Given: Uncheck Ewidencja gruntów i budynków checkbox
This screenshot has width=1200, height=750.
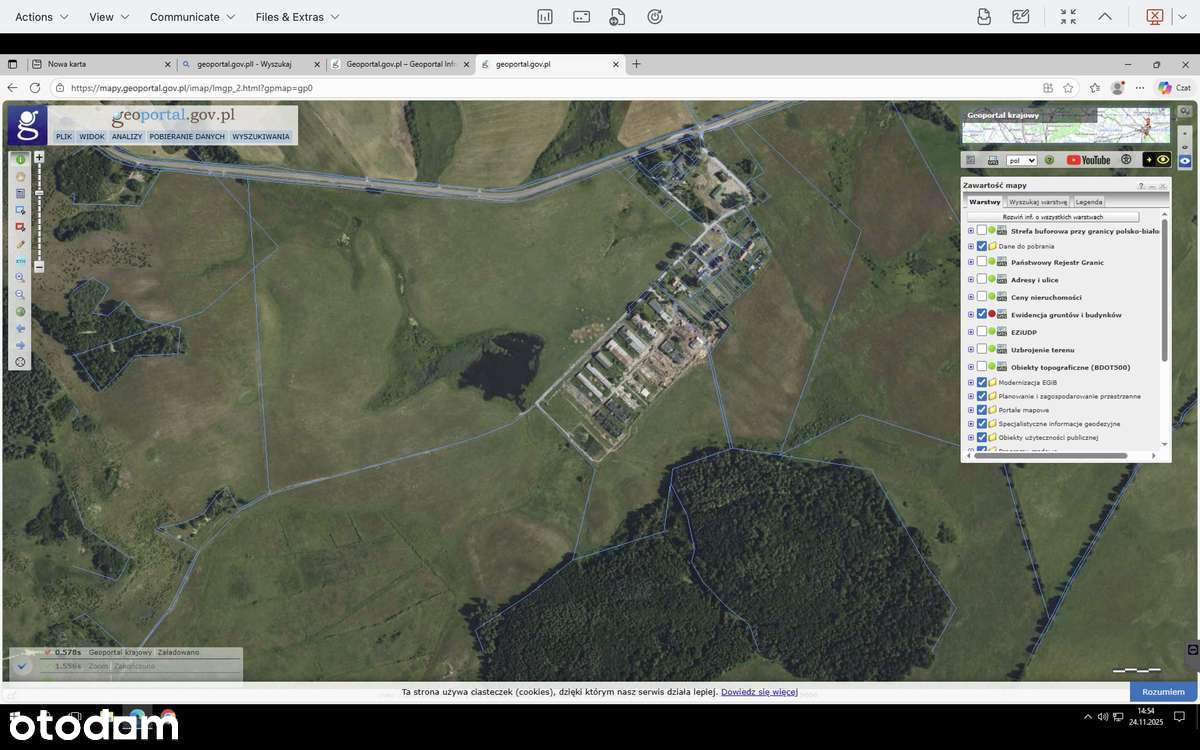Looking at the screenshot, I should pos(982,314).
